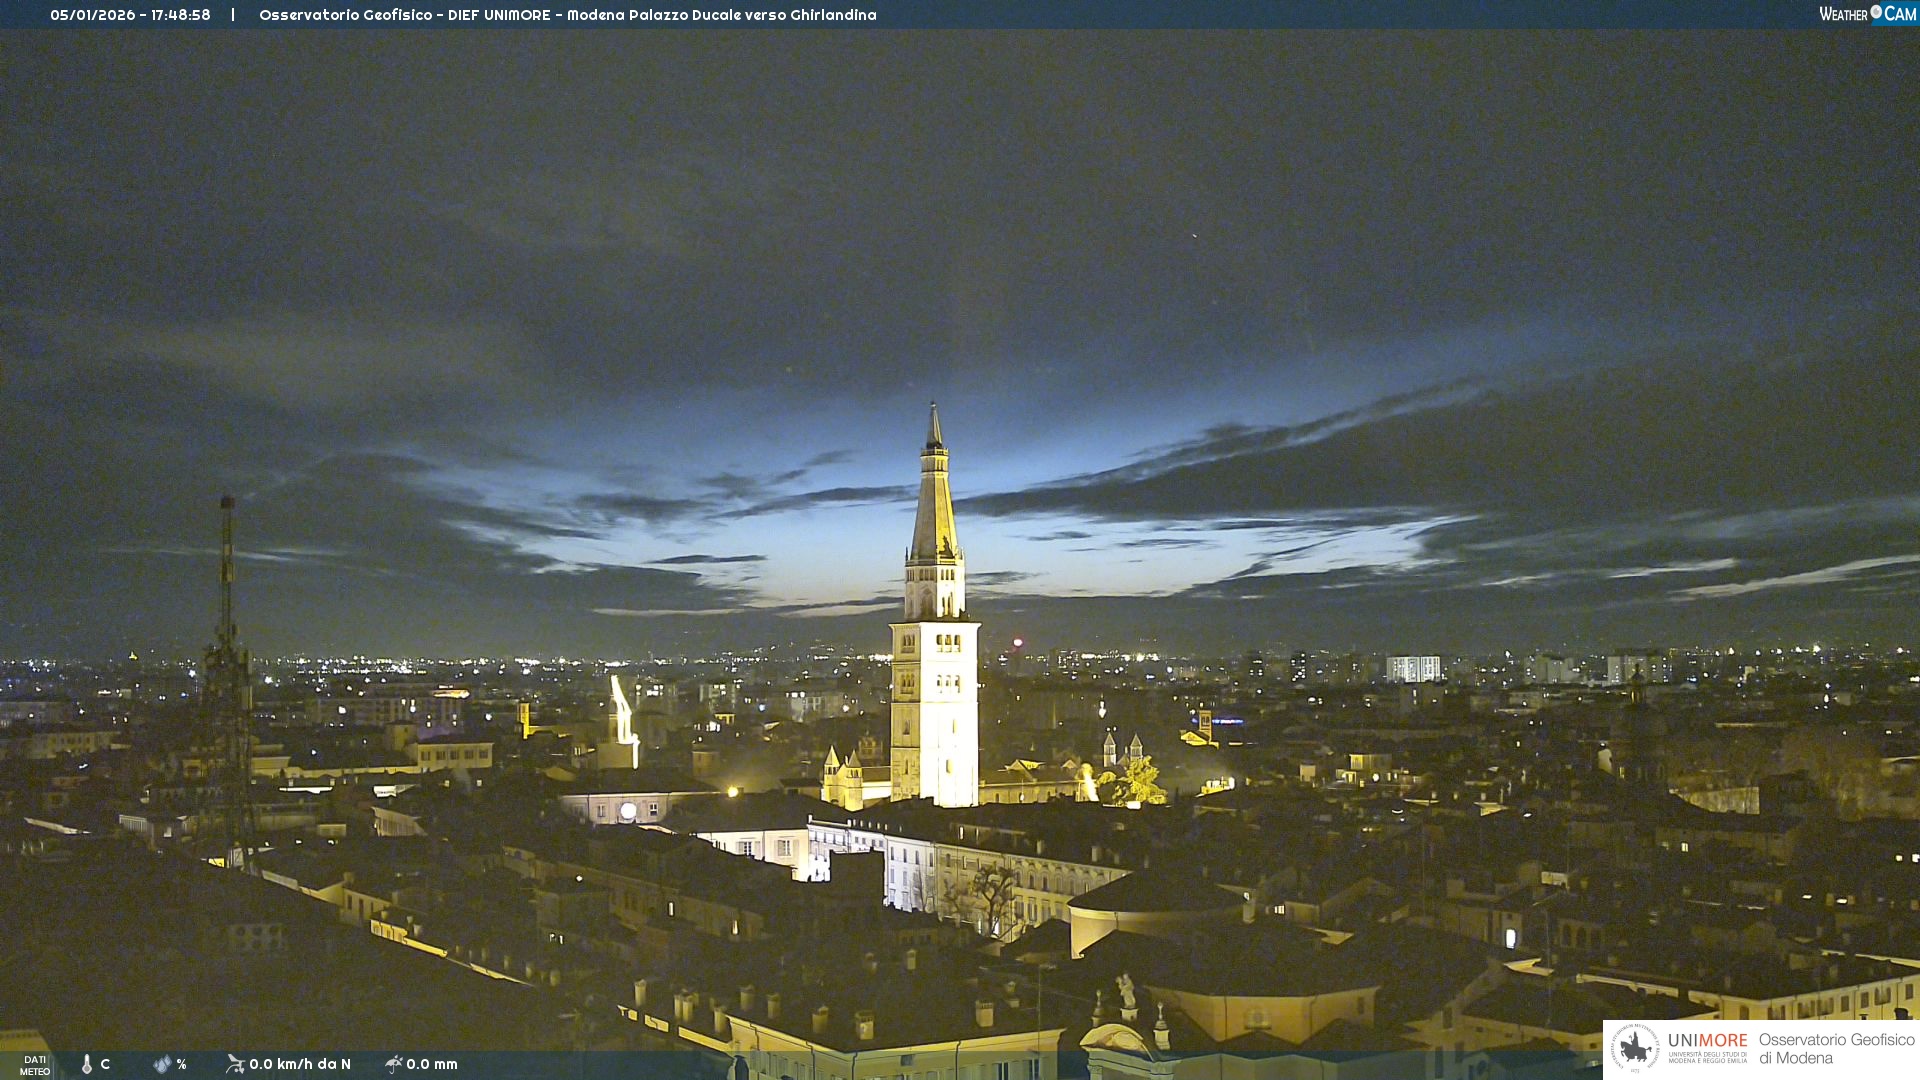
Task: Click the 0.0 mm rainfall reading
Action: pos(432,1064)
